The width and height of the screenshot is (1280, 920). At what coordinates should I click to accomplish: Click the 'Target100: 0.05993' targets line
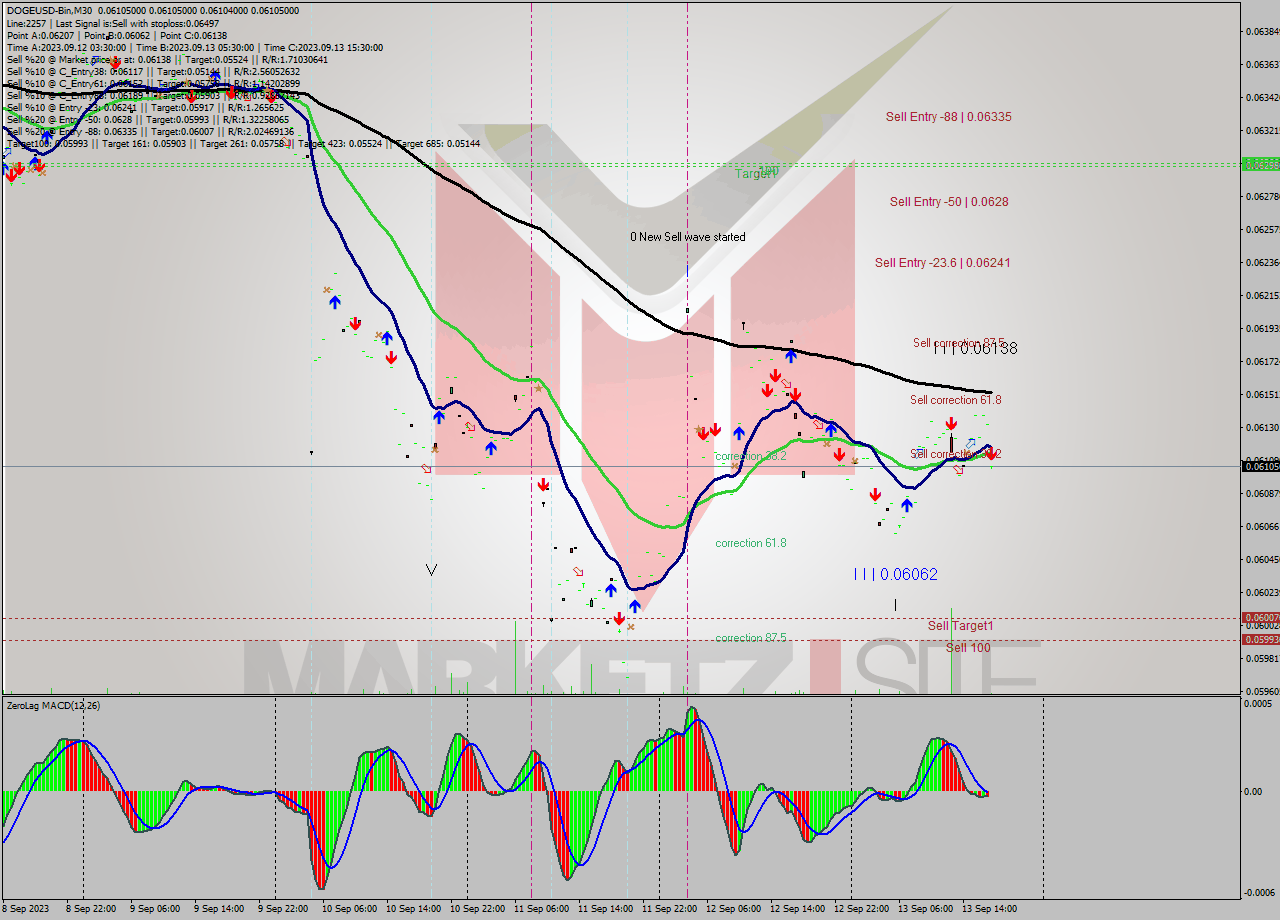[x=243, y=144]
